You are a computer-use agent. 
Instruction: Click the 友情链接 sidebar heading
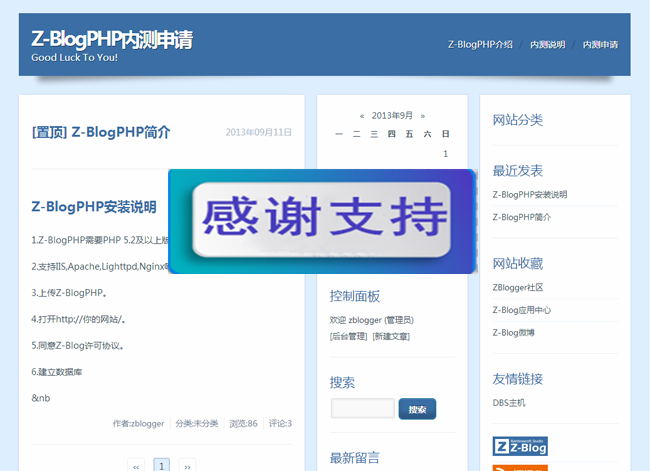tap(518, 379)
